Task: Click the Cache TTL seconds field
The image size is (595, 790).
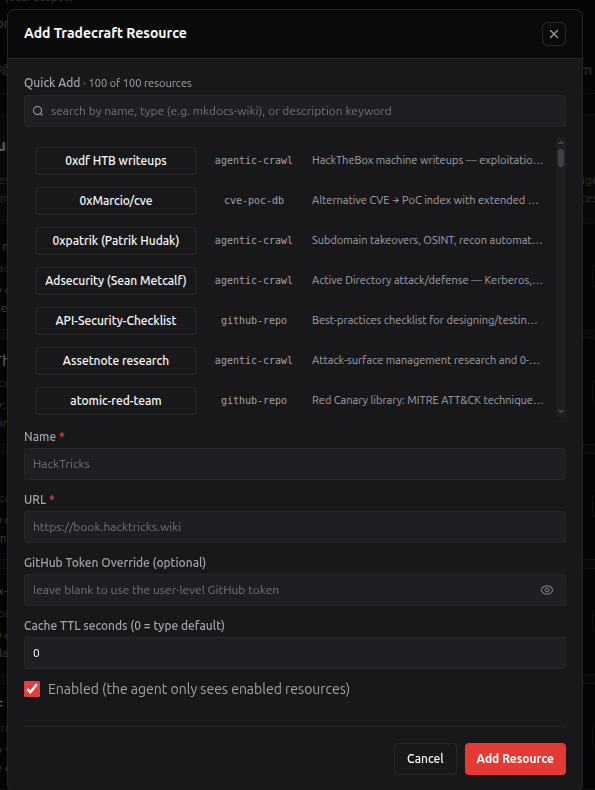Action: pos(295,653)
